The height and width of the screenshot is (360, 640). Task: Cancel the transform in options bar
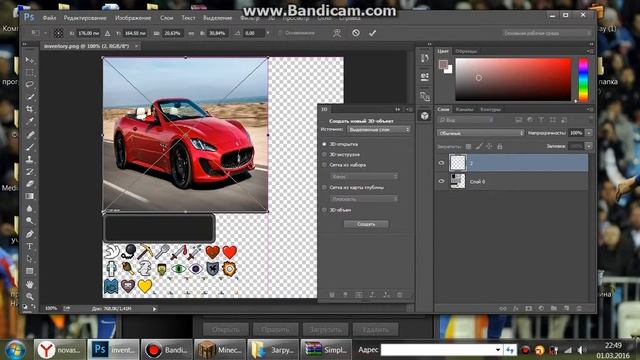(x=356, y=33)
